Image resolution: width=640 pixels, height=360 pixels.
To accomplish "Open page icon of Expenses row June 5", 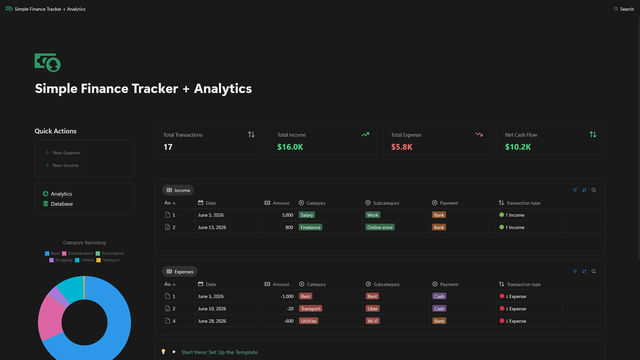I will coord(167,296).
